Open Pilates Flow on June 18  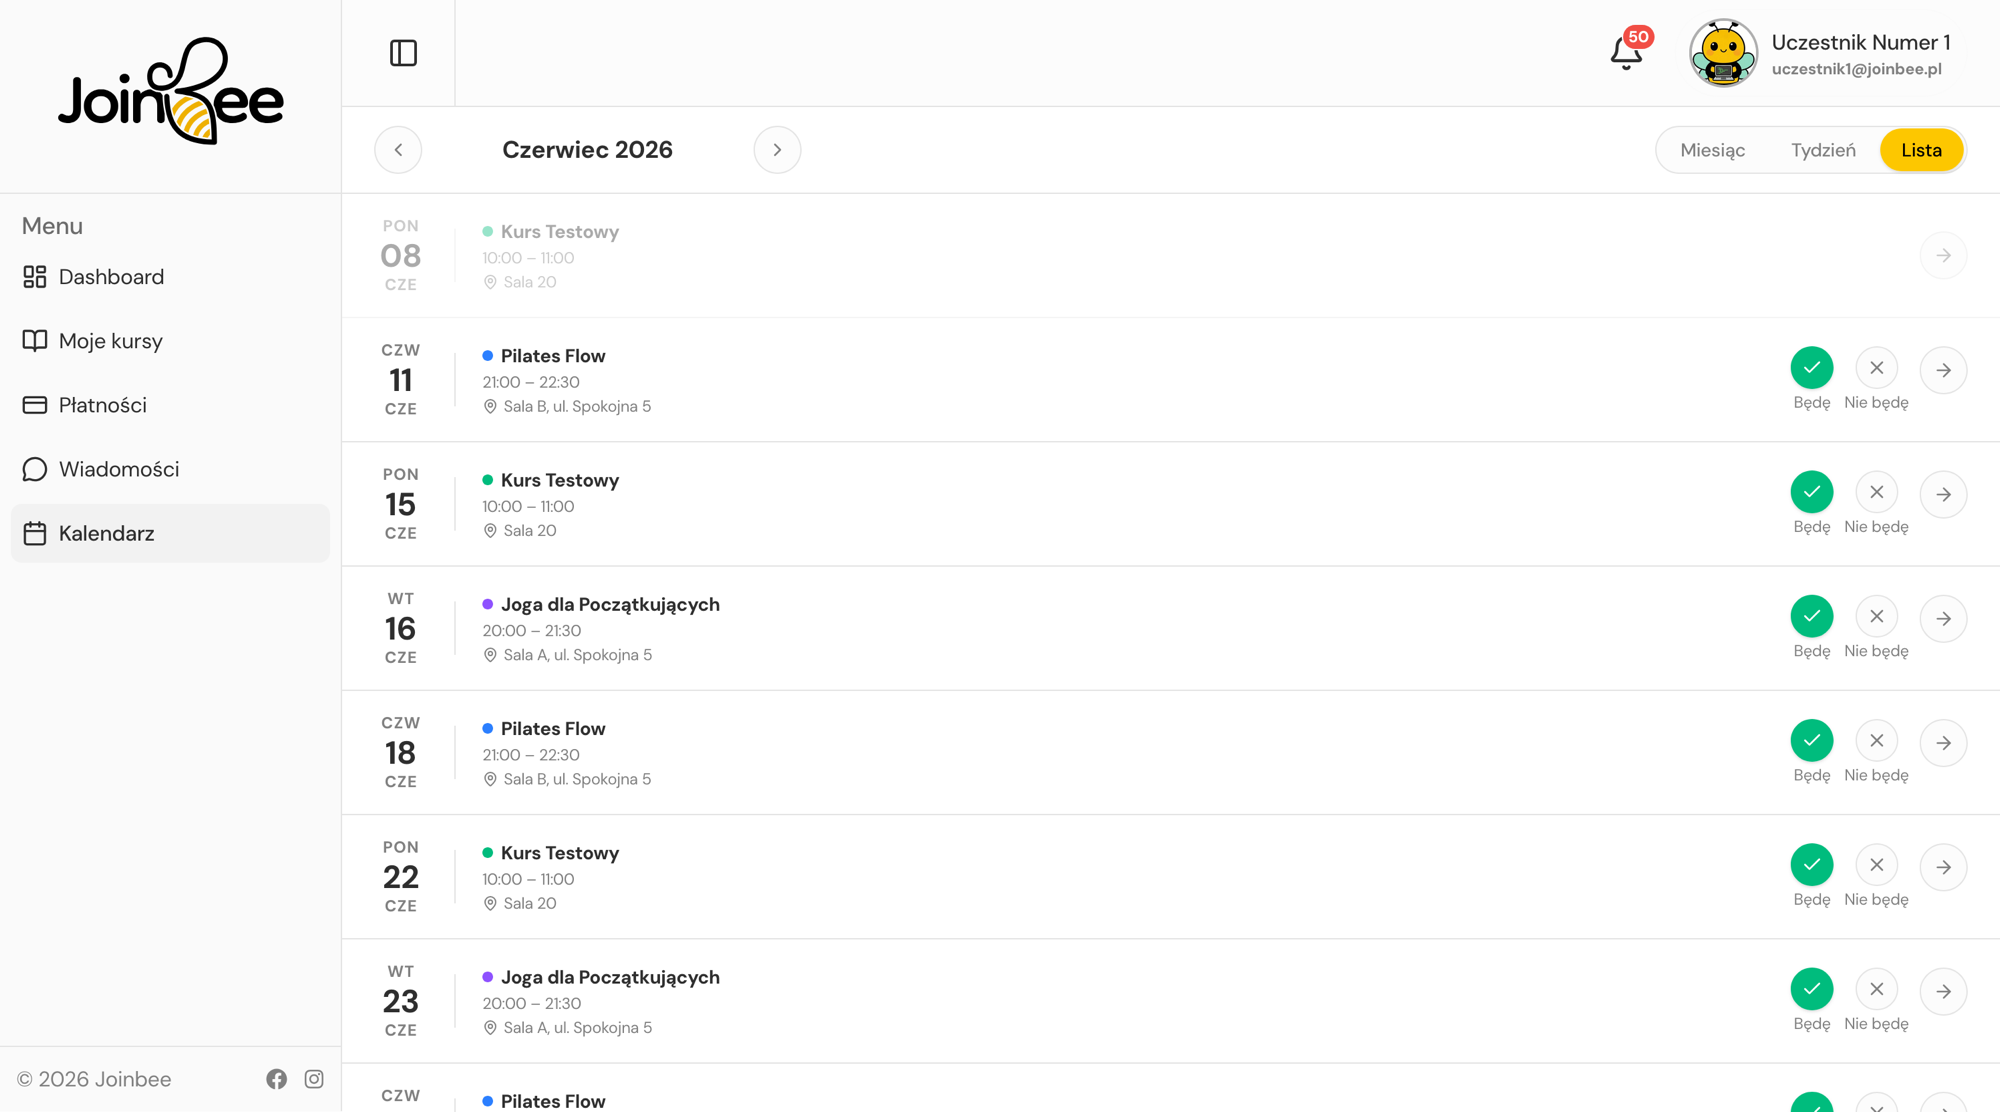(553, 728)
